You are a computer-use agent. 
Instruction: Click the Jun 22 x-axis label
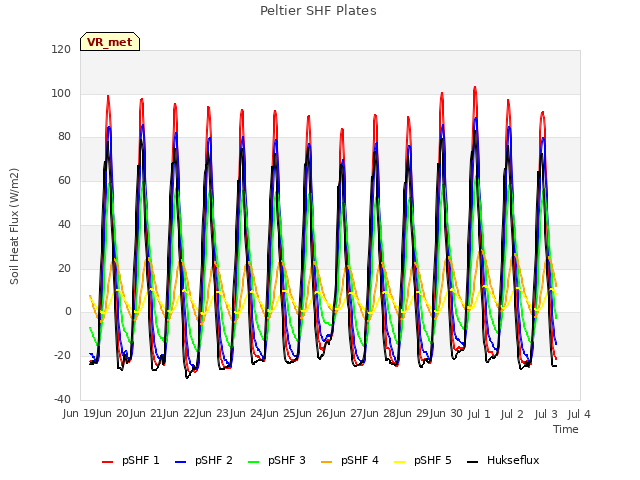tap(179, 414)
